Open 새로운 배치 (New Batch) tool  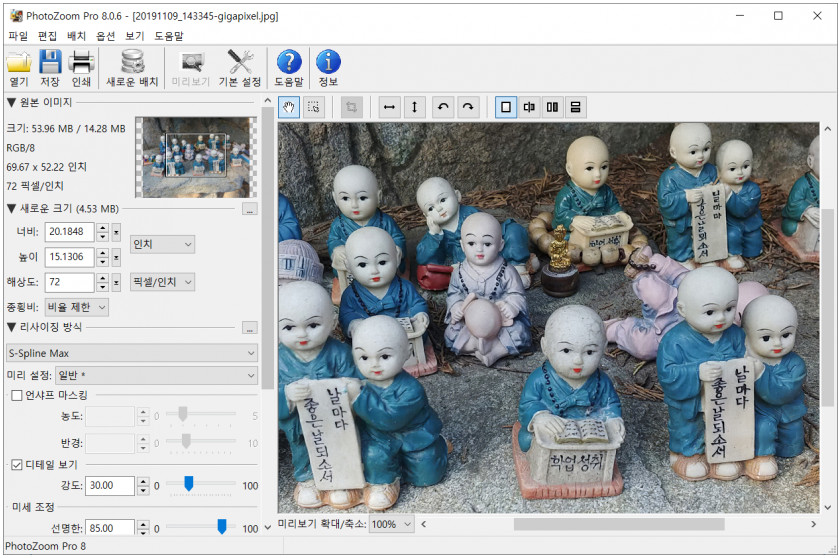click(132, 62)
